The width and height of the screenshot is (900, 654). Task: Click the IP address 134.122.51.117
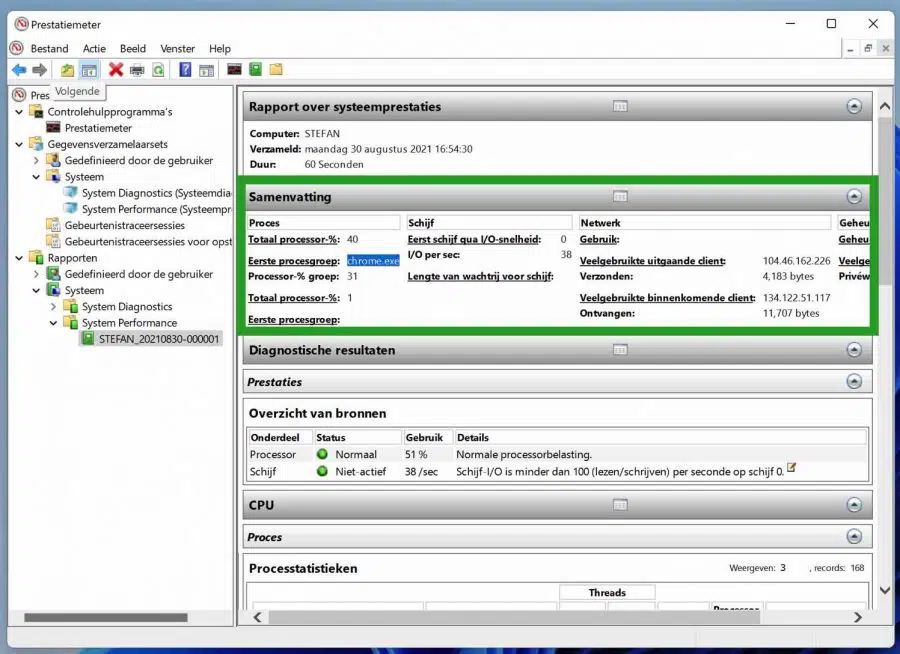tap(797, 297)
